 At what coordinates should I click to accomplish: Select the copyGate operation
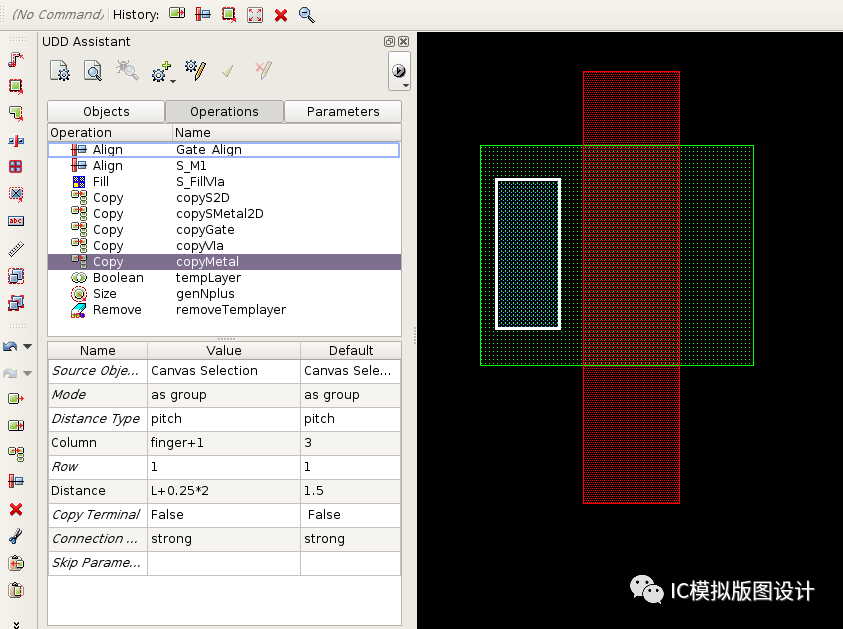pos(224,230)
